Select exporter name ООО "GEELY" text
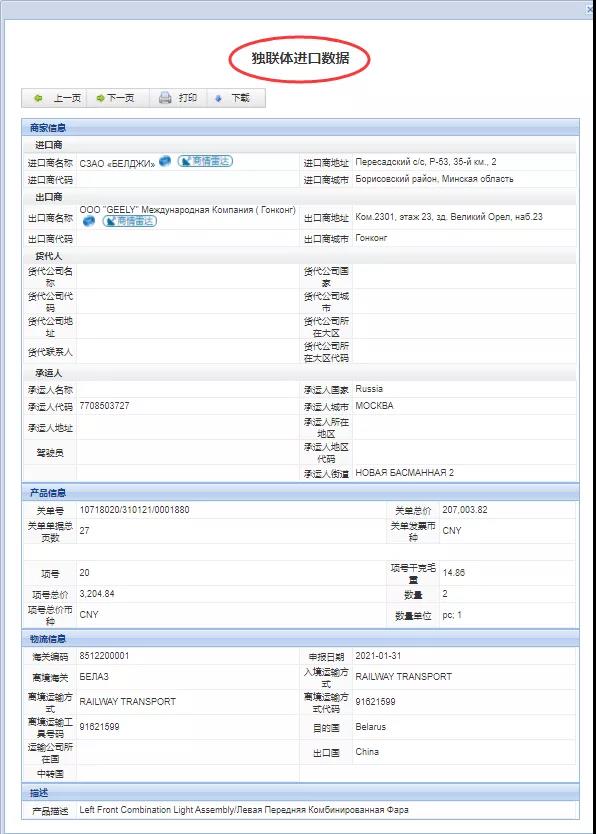The height and width of the screenshot is (834, 596). (x=188, y=210)
